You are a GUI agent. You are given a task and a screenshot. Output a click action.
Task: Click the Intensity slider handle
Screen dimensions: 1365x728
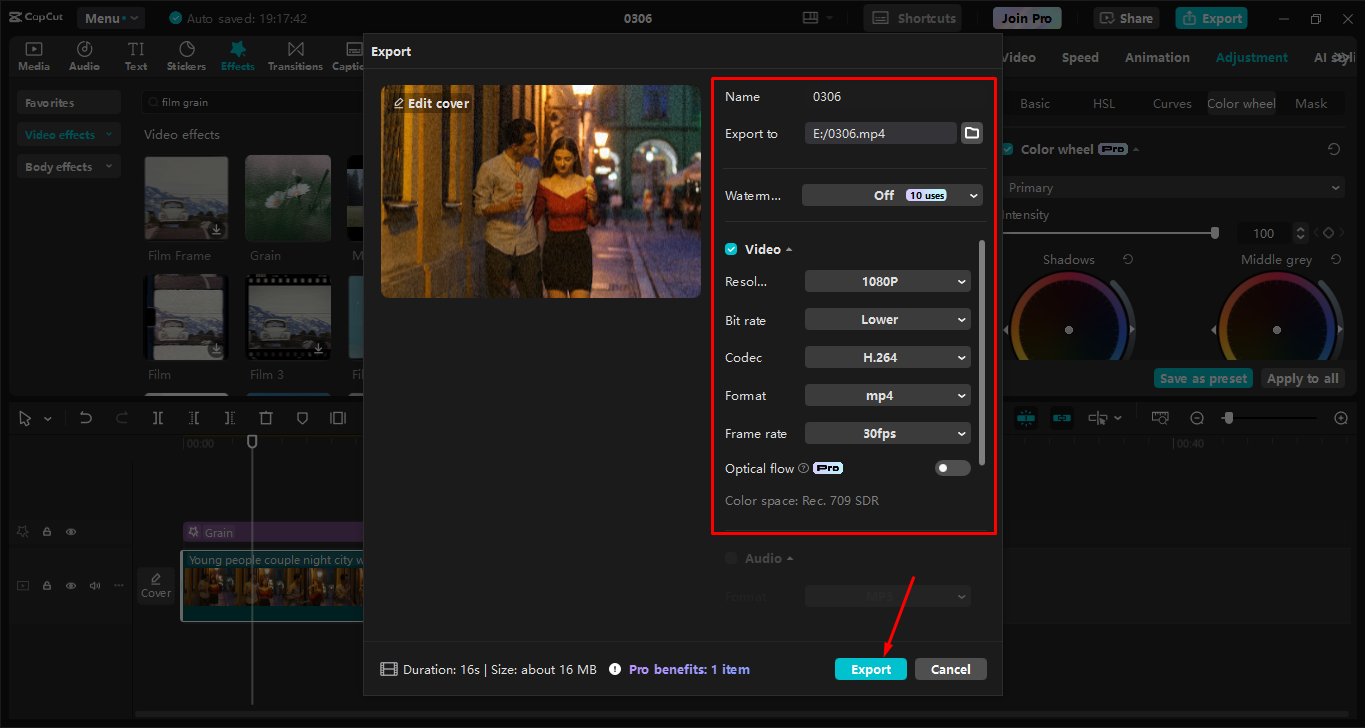(1214, 232)
